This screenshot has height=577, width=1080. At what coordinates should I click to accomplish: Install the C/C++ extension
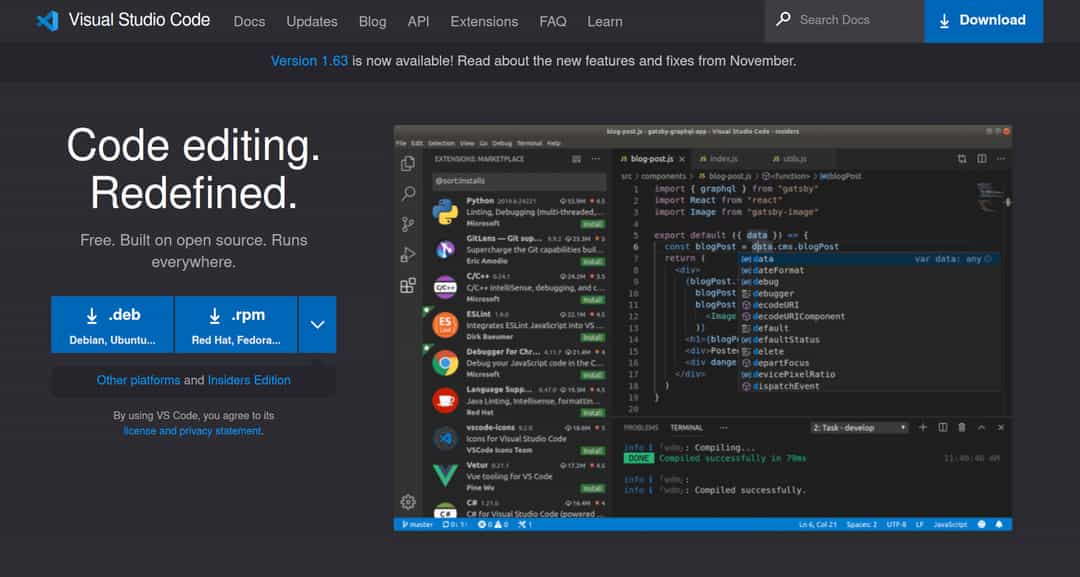tap(592, 300)
